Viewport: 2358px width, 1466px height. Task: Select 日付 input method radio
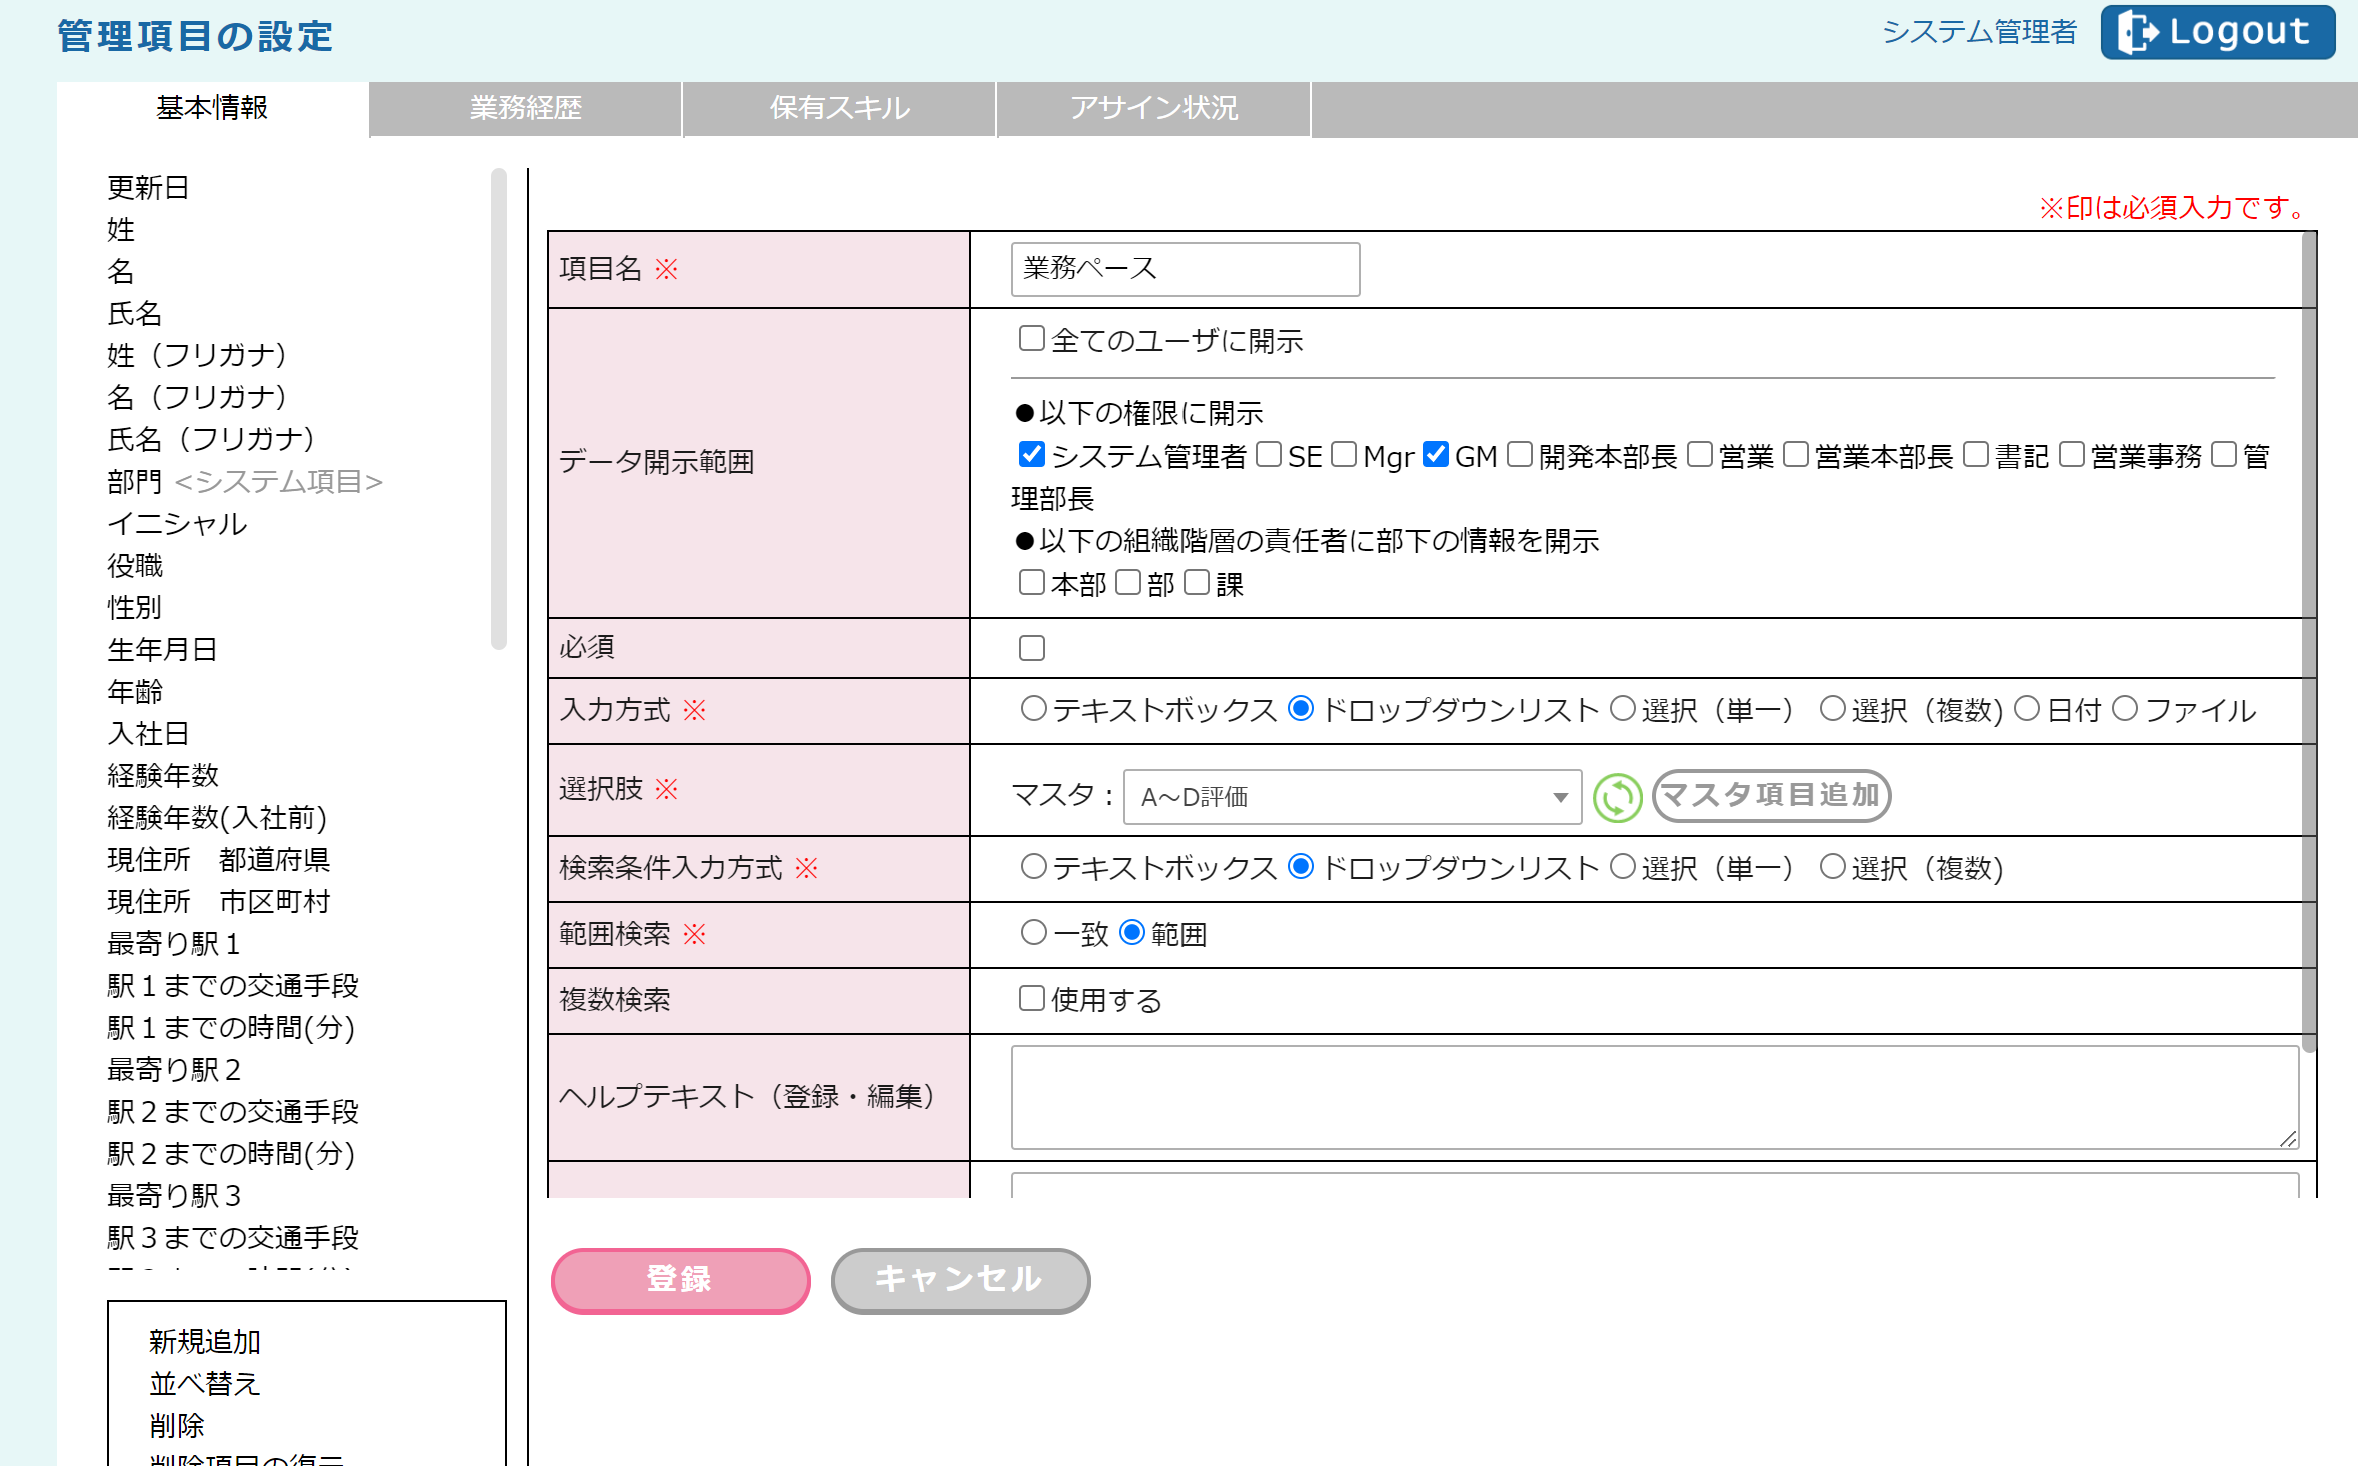(2027, 709)
